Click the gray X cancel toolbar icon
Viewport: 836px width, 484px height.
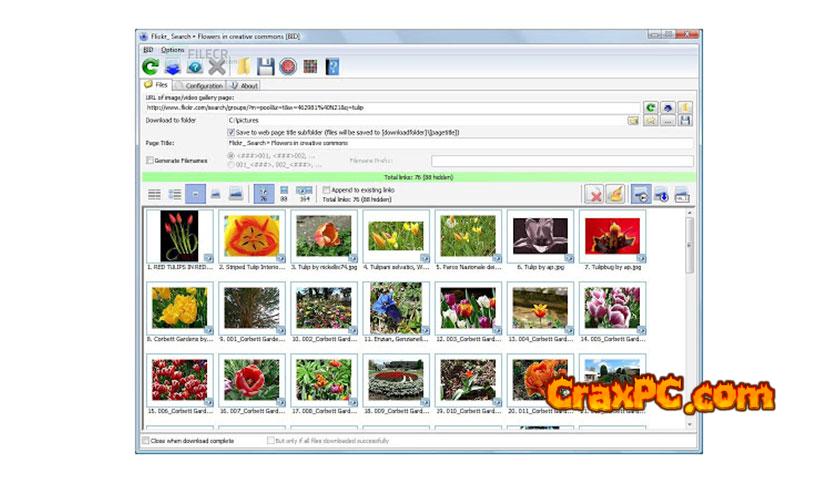click(x=218, y=67)
